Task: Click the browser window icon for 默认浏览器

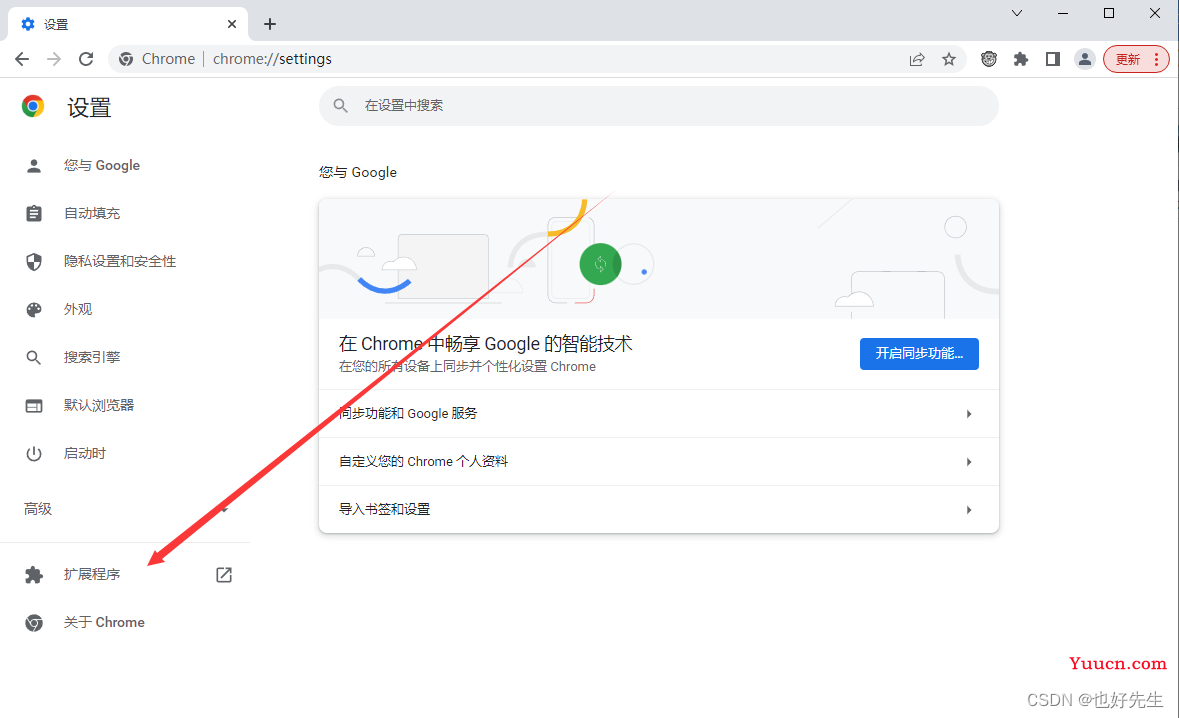Action: 34,406
